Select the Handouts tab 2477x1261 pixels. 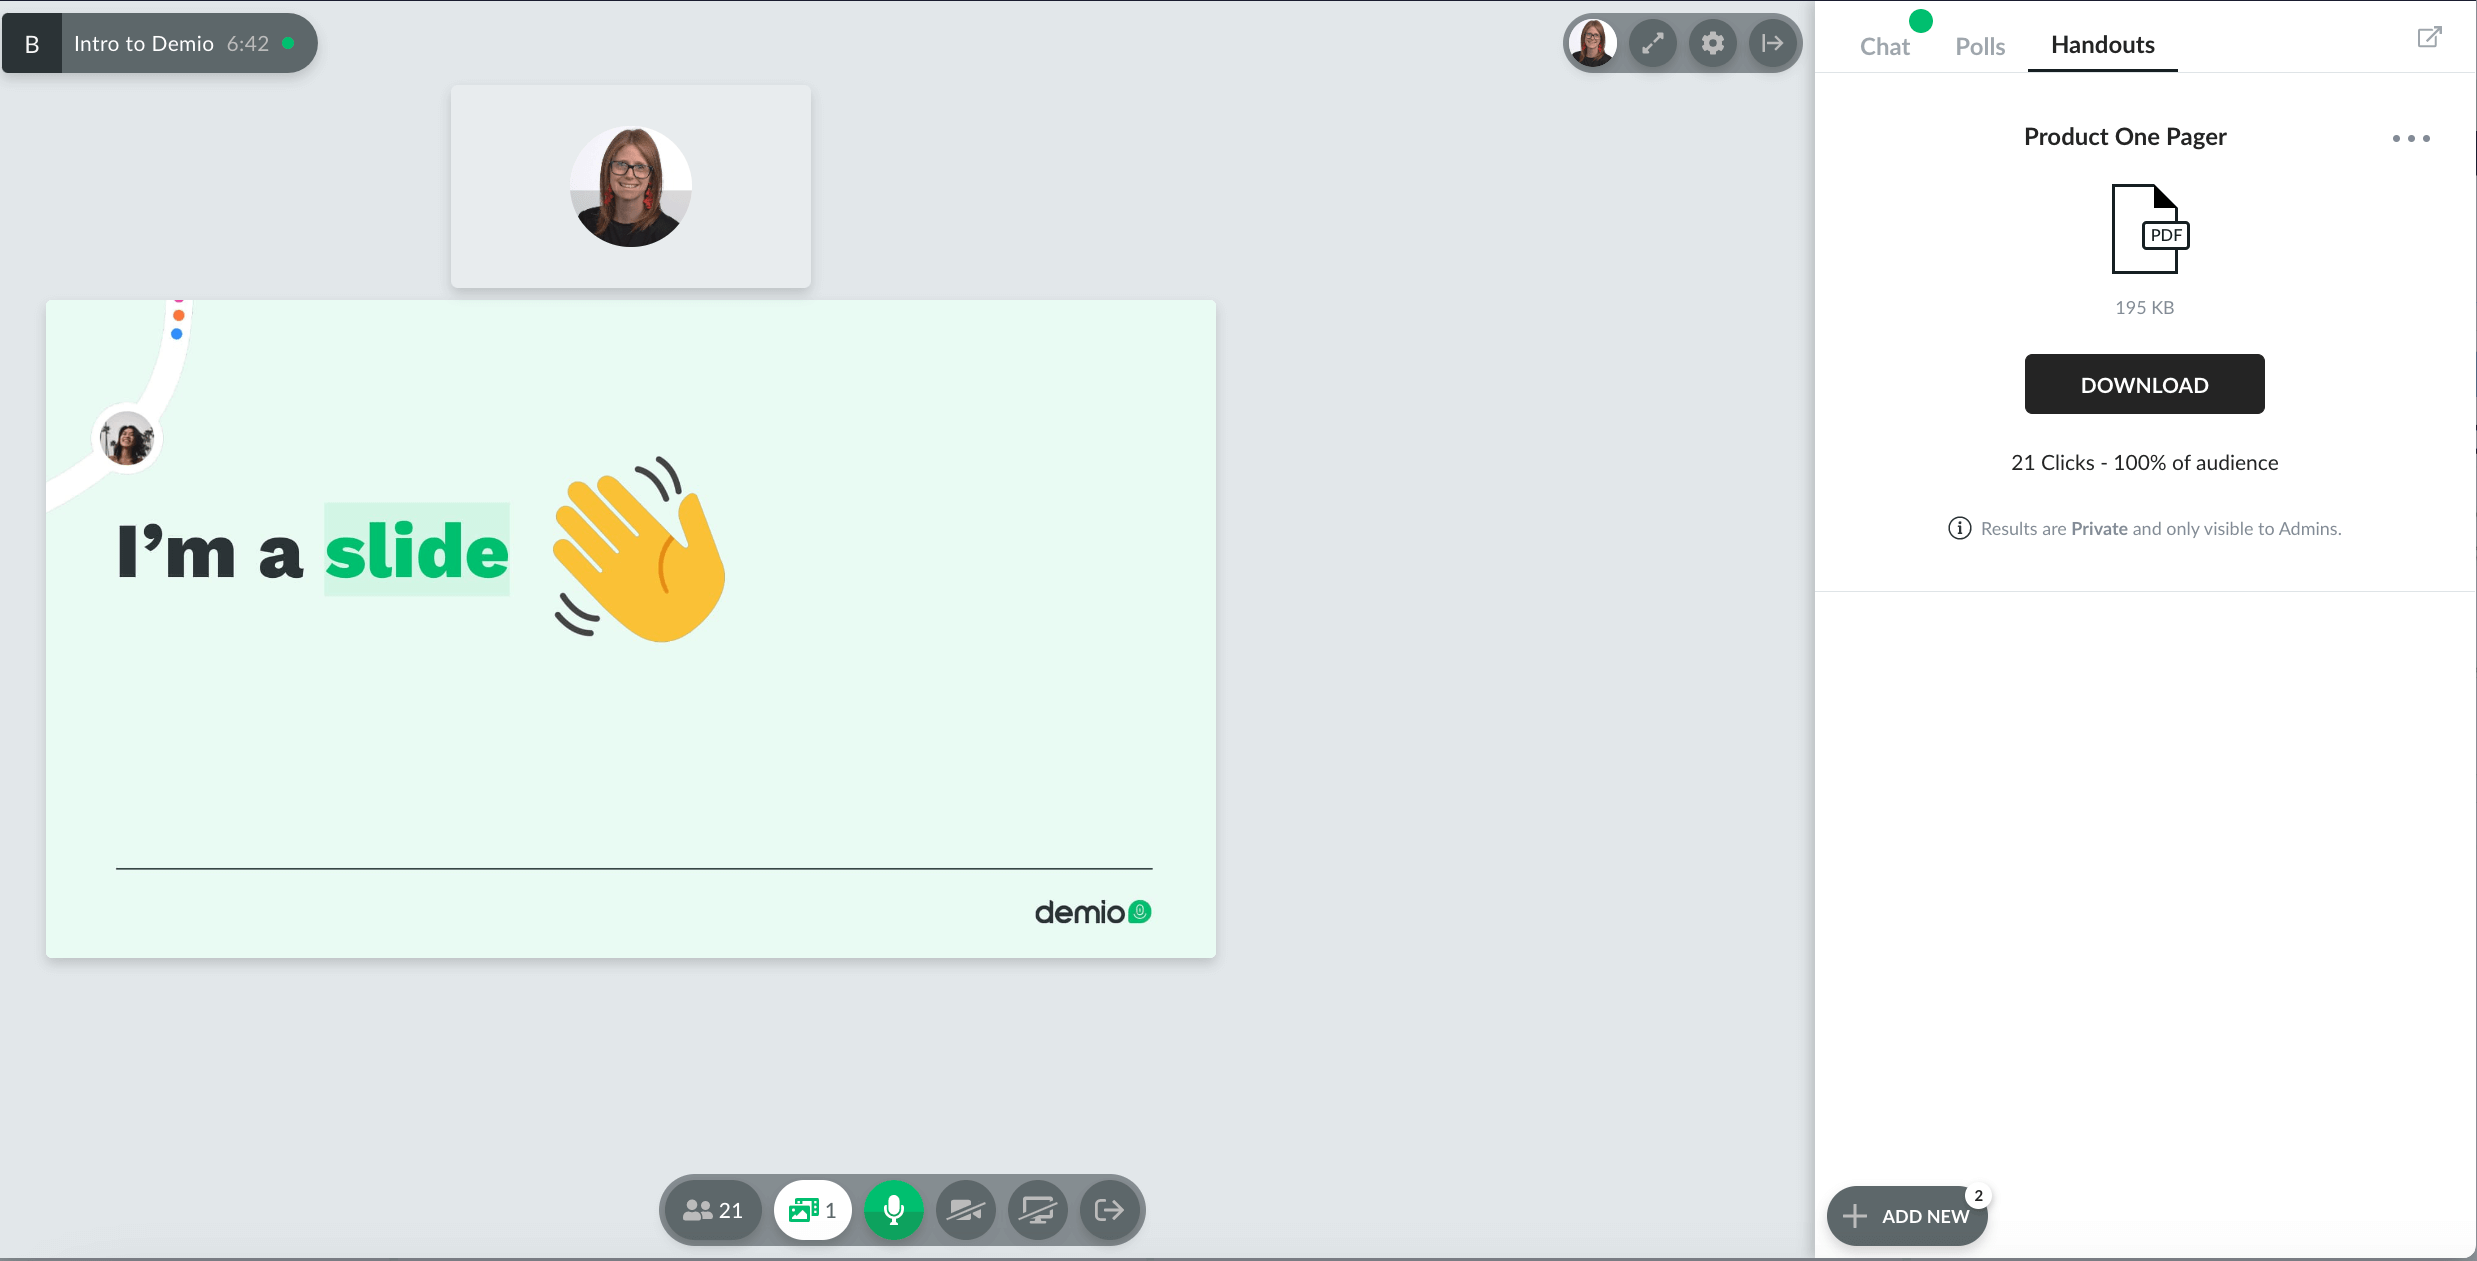click(2103, 45)
